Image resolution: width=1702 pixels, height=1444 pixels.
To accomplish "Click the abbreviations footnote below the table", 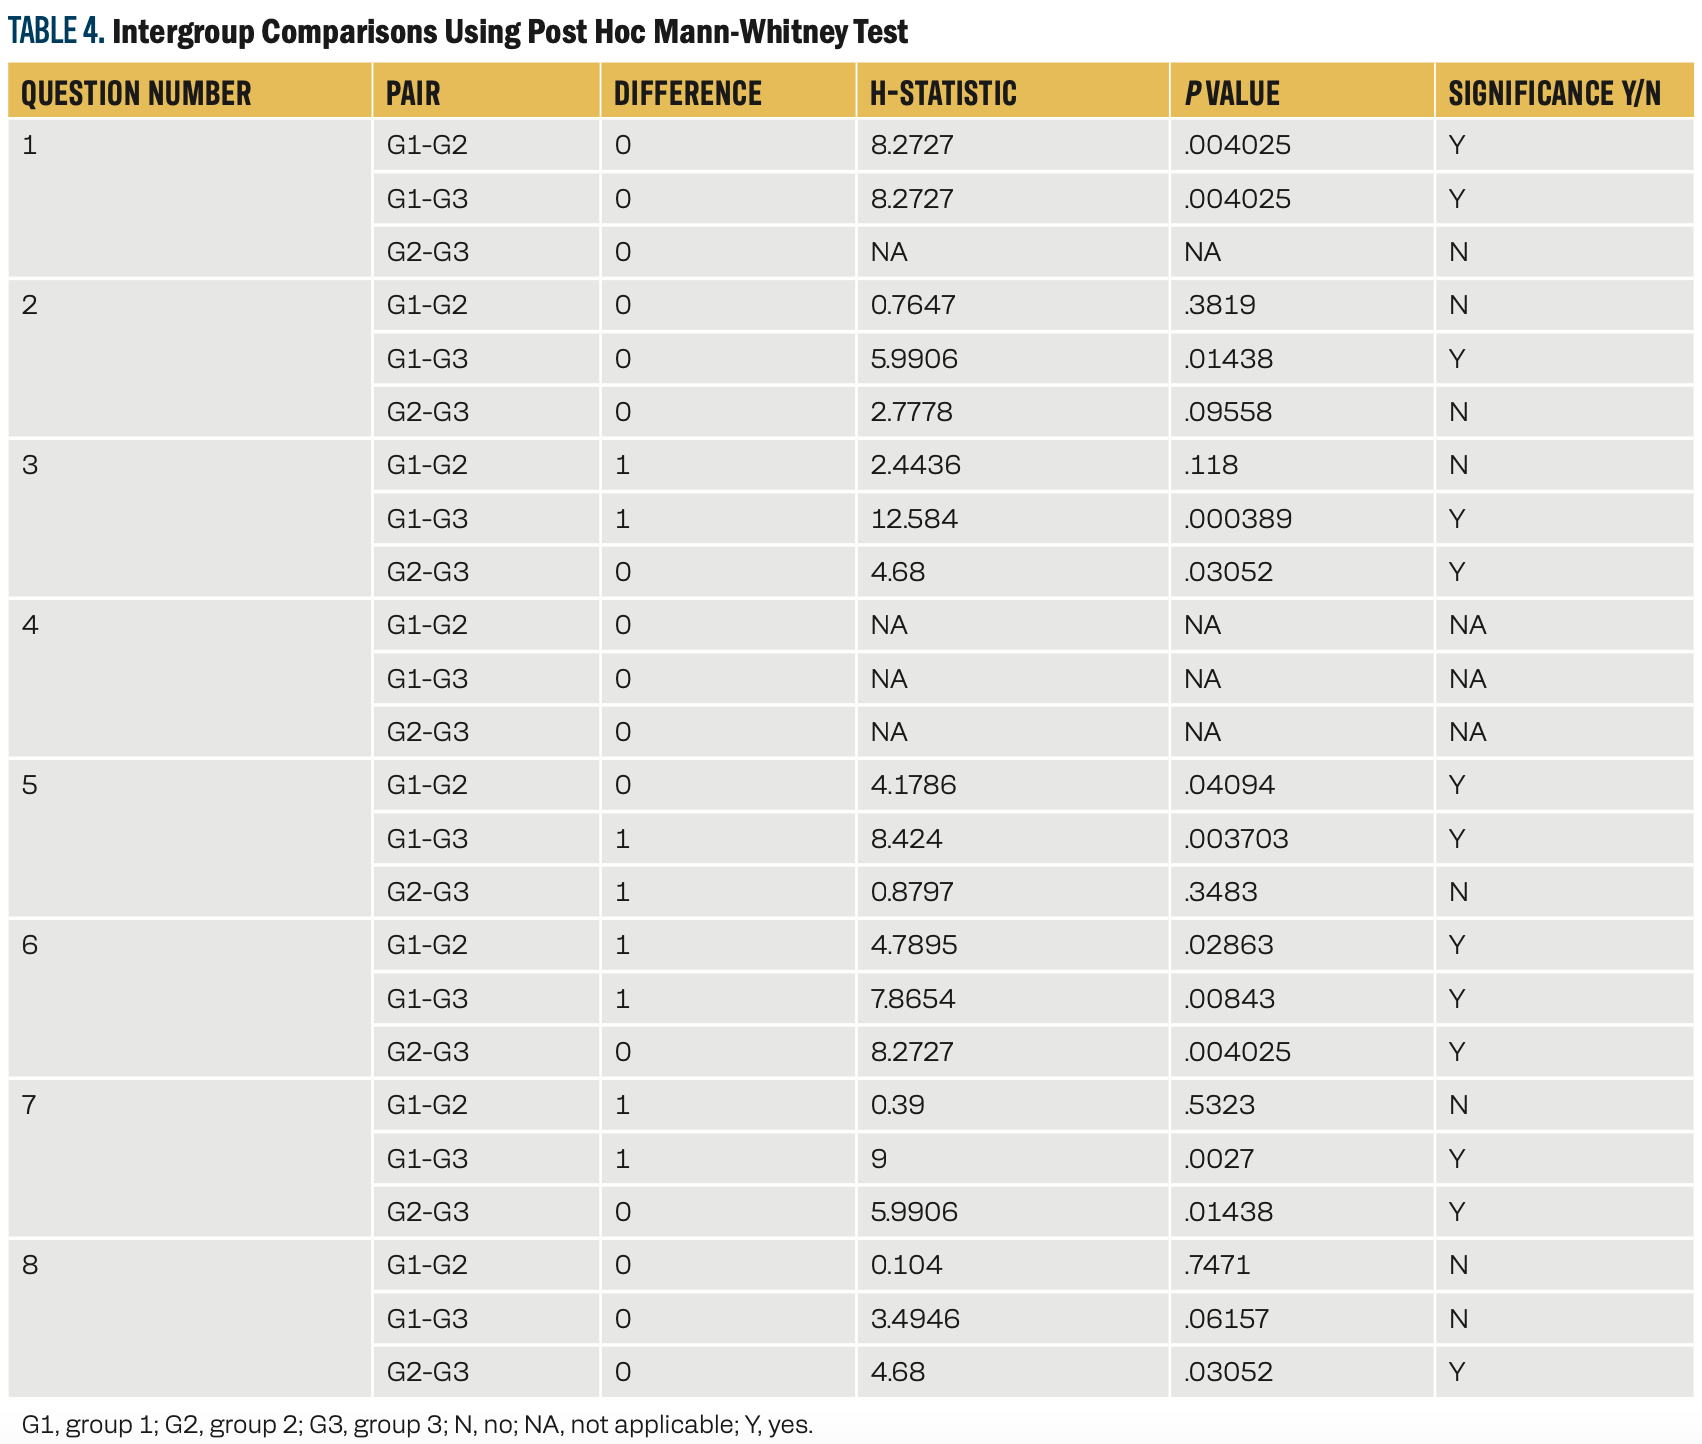I will (x=417, y=1424).
